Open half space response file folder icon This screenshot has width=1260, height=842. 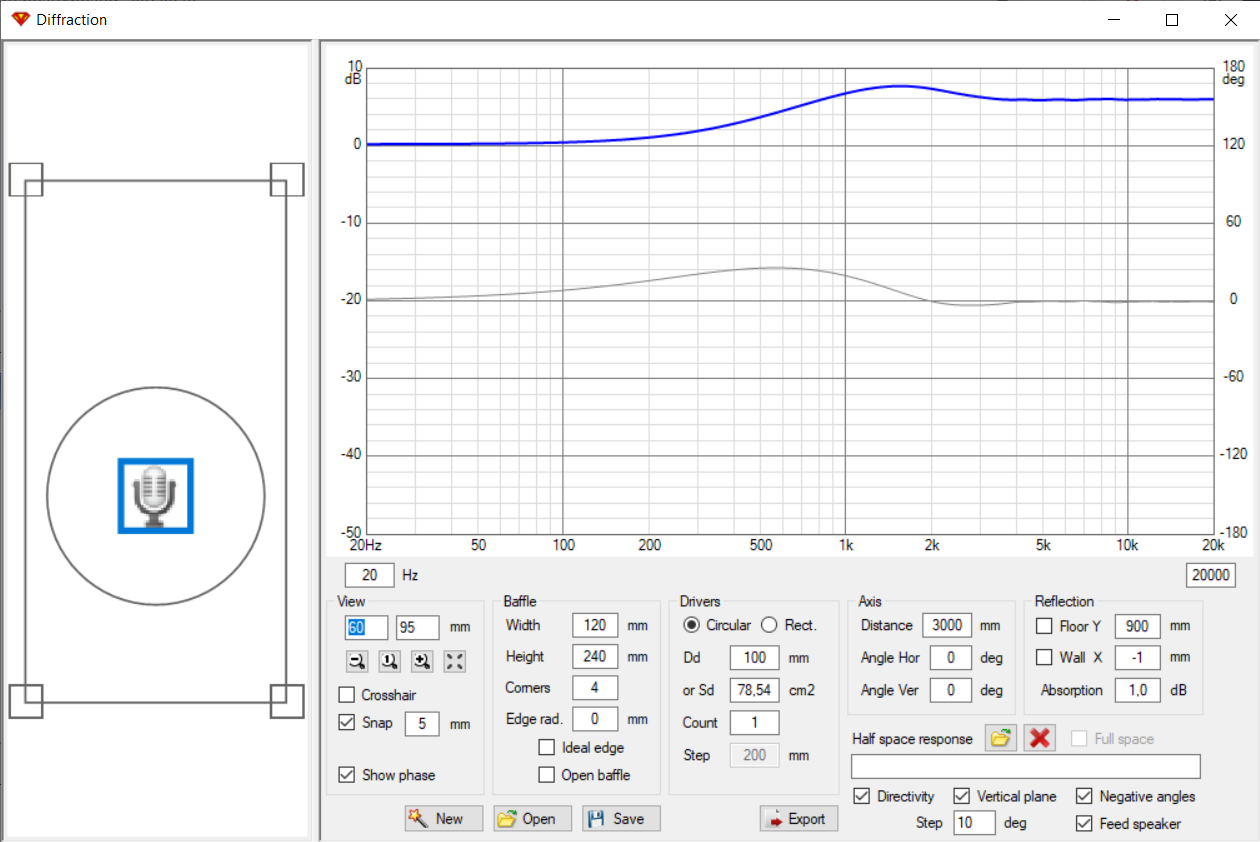click(x=999, y=738)
